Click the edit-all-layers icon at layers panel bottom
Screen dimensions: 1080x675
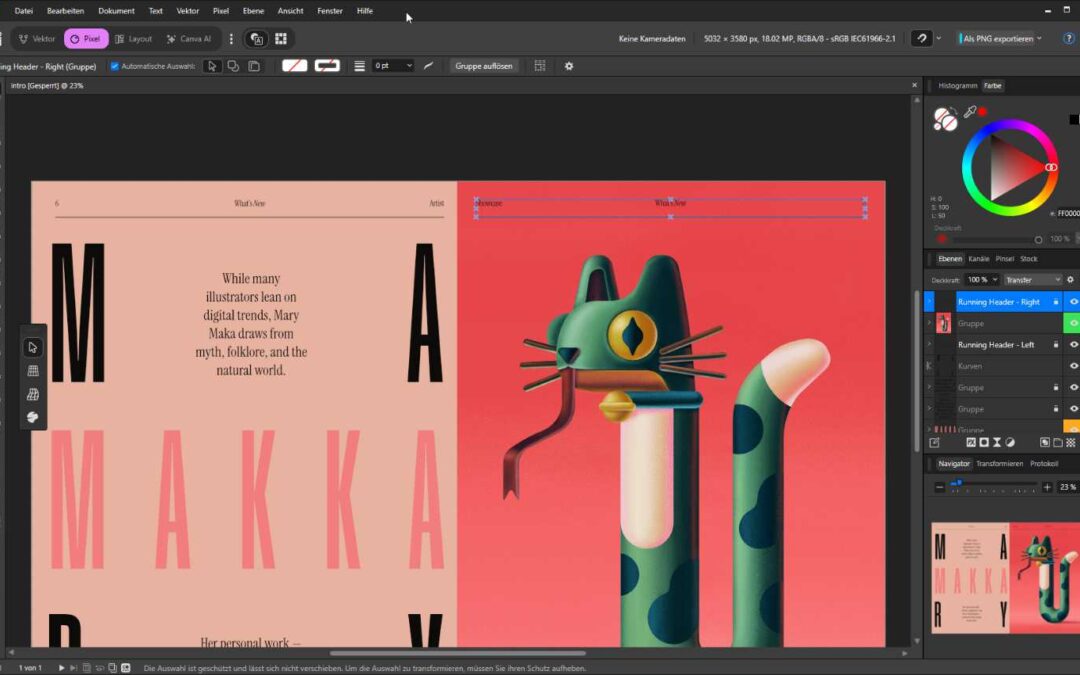(935, 443)
